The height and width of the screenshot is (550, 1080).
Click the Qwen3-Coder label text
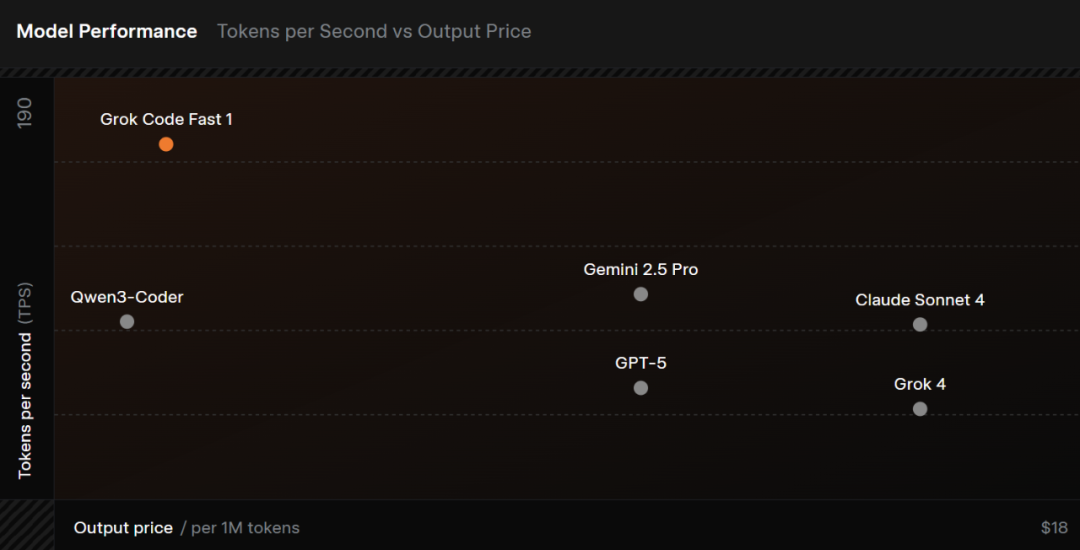coord(127,297)
